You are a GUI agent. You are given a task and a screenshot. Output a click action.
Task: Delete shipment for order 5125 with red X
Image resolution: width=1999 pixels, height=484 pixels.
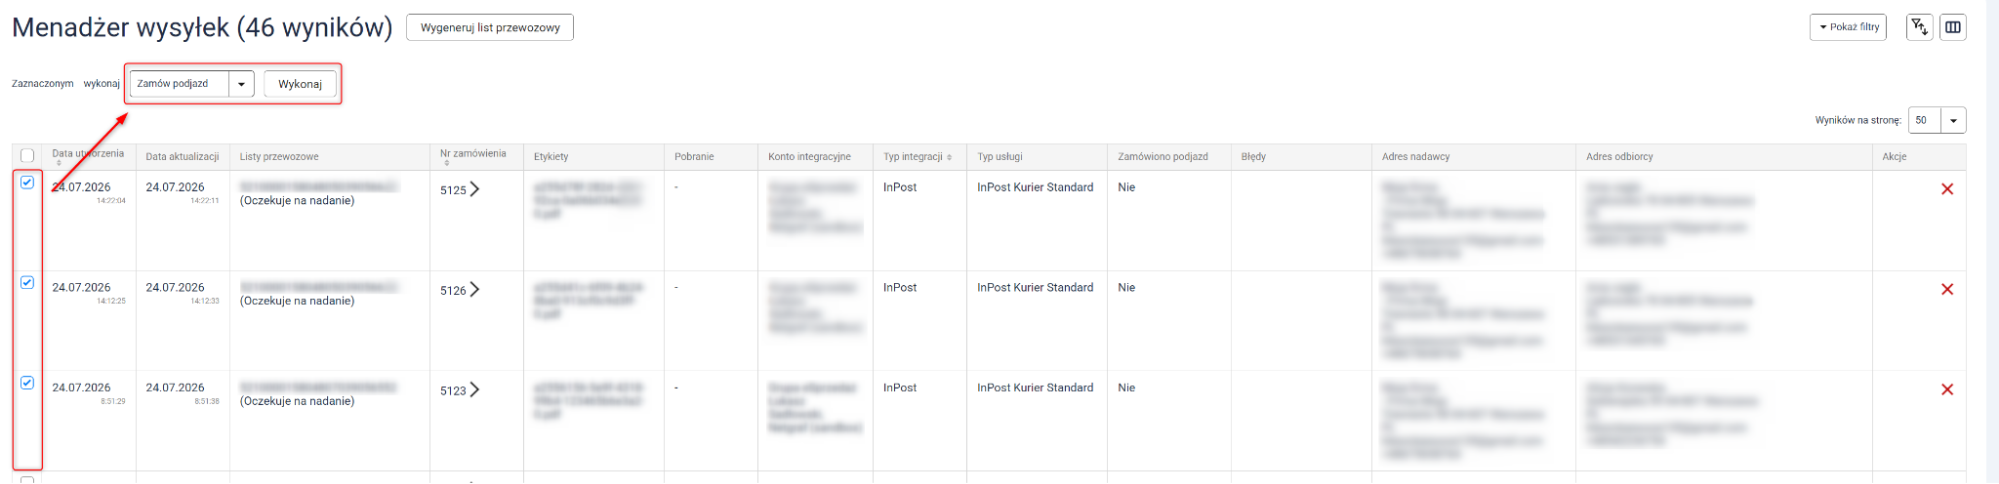(1947, 189)
